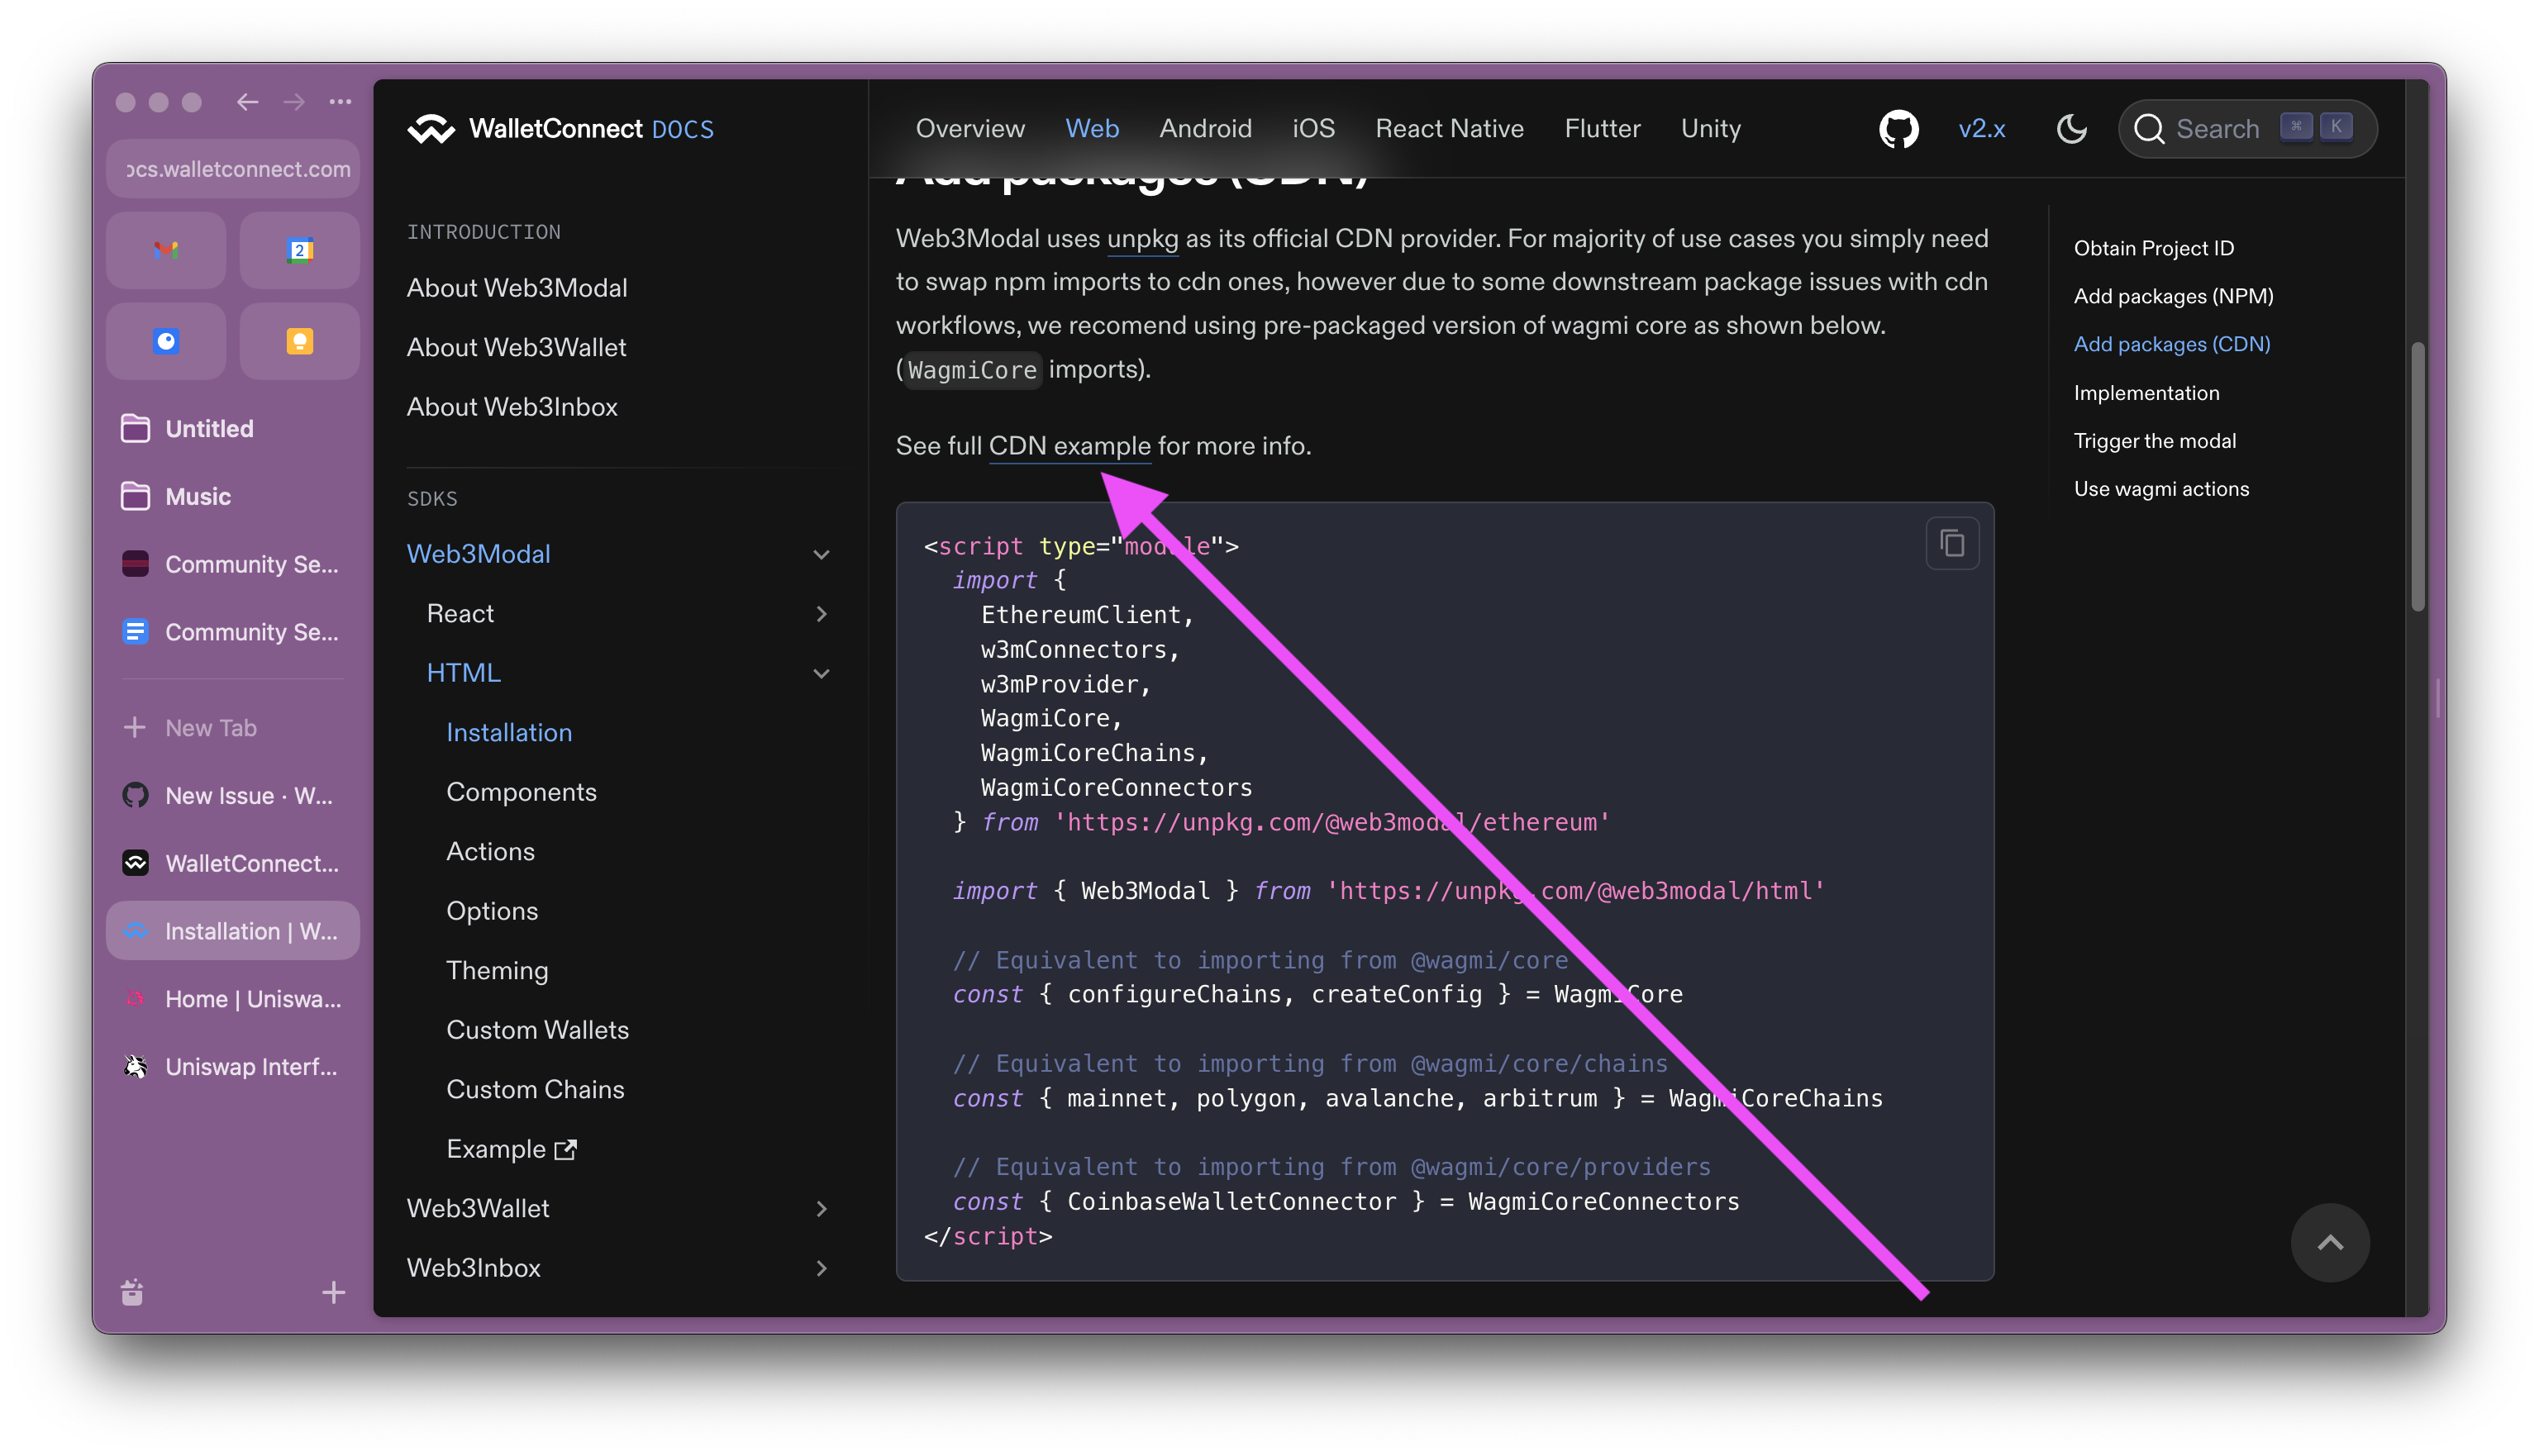2539x1456 pixels.
Task: Toggle dark mode with the moon icon
Action: [x=2071, y=128]
